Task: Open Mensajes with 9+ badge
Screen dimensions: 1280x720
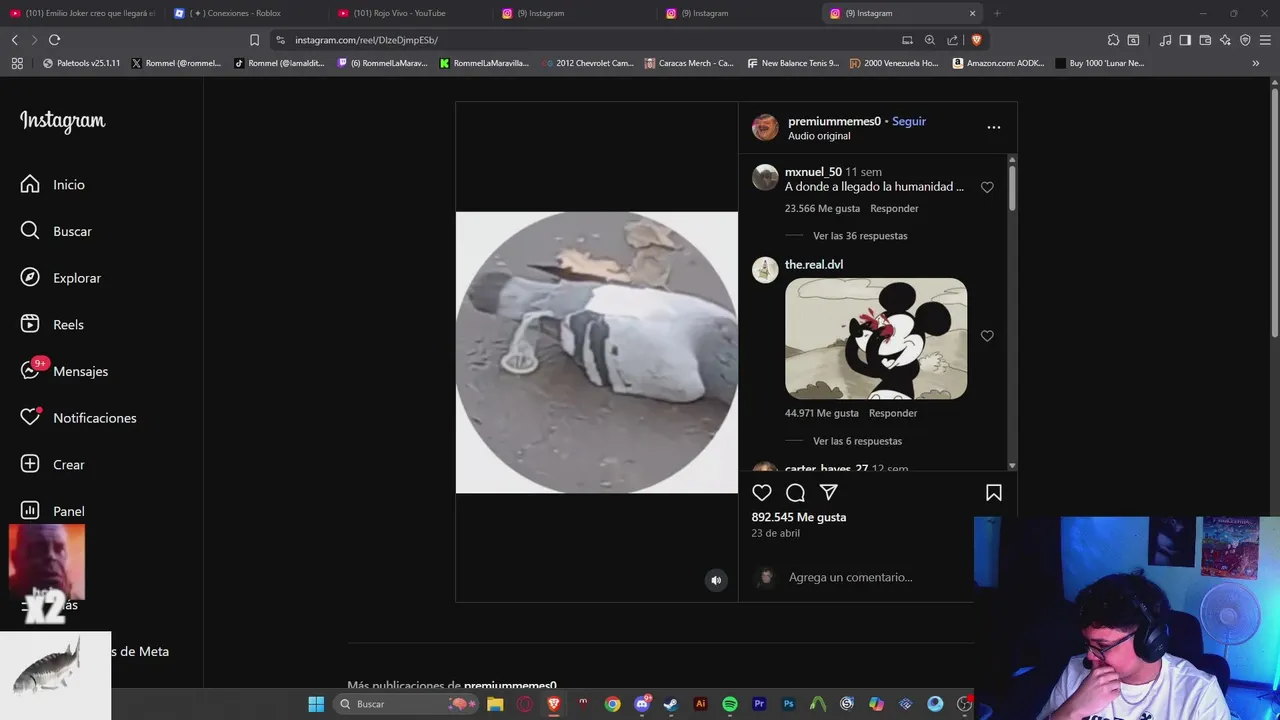Action: (x=64, y=371)
